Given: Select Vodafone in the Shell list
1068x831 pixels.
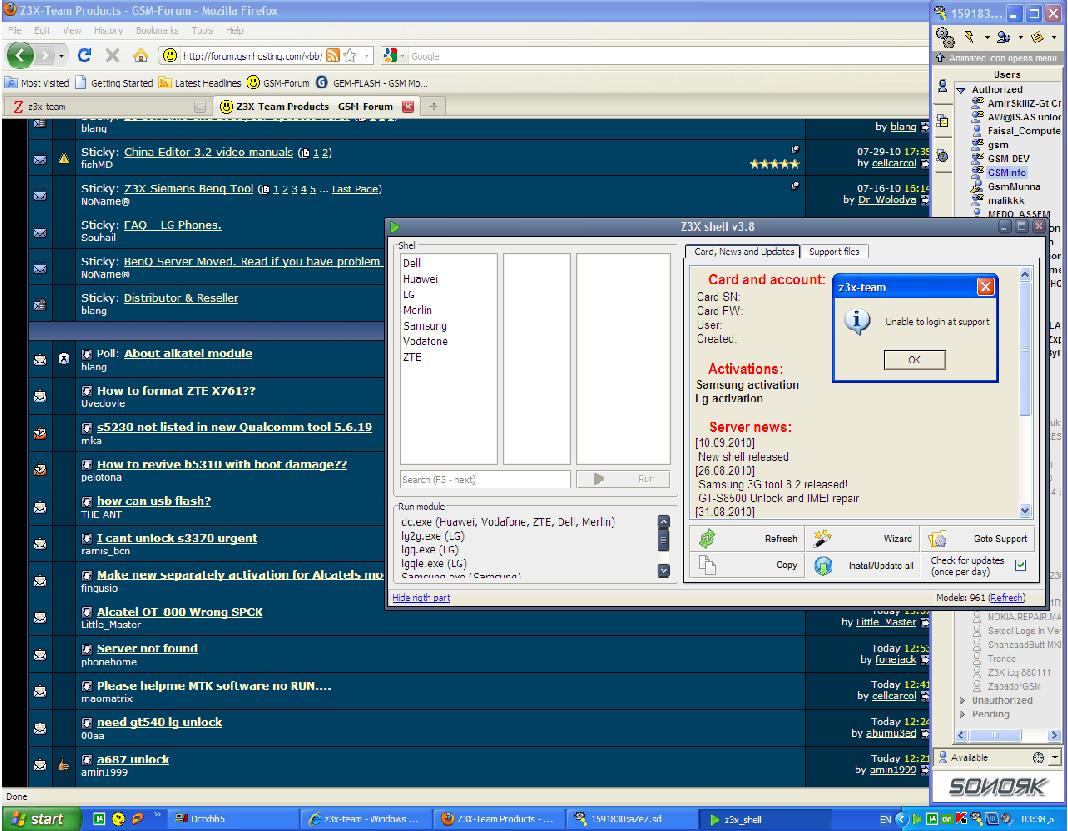Looking at the screenshot, I should coord(425,341).
